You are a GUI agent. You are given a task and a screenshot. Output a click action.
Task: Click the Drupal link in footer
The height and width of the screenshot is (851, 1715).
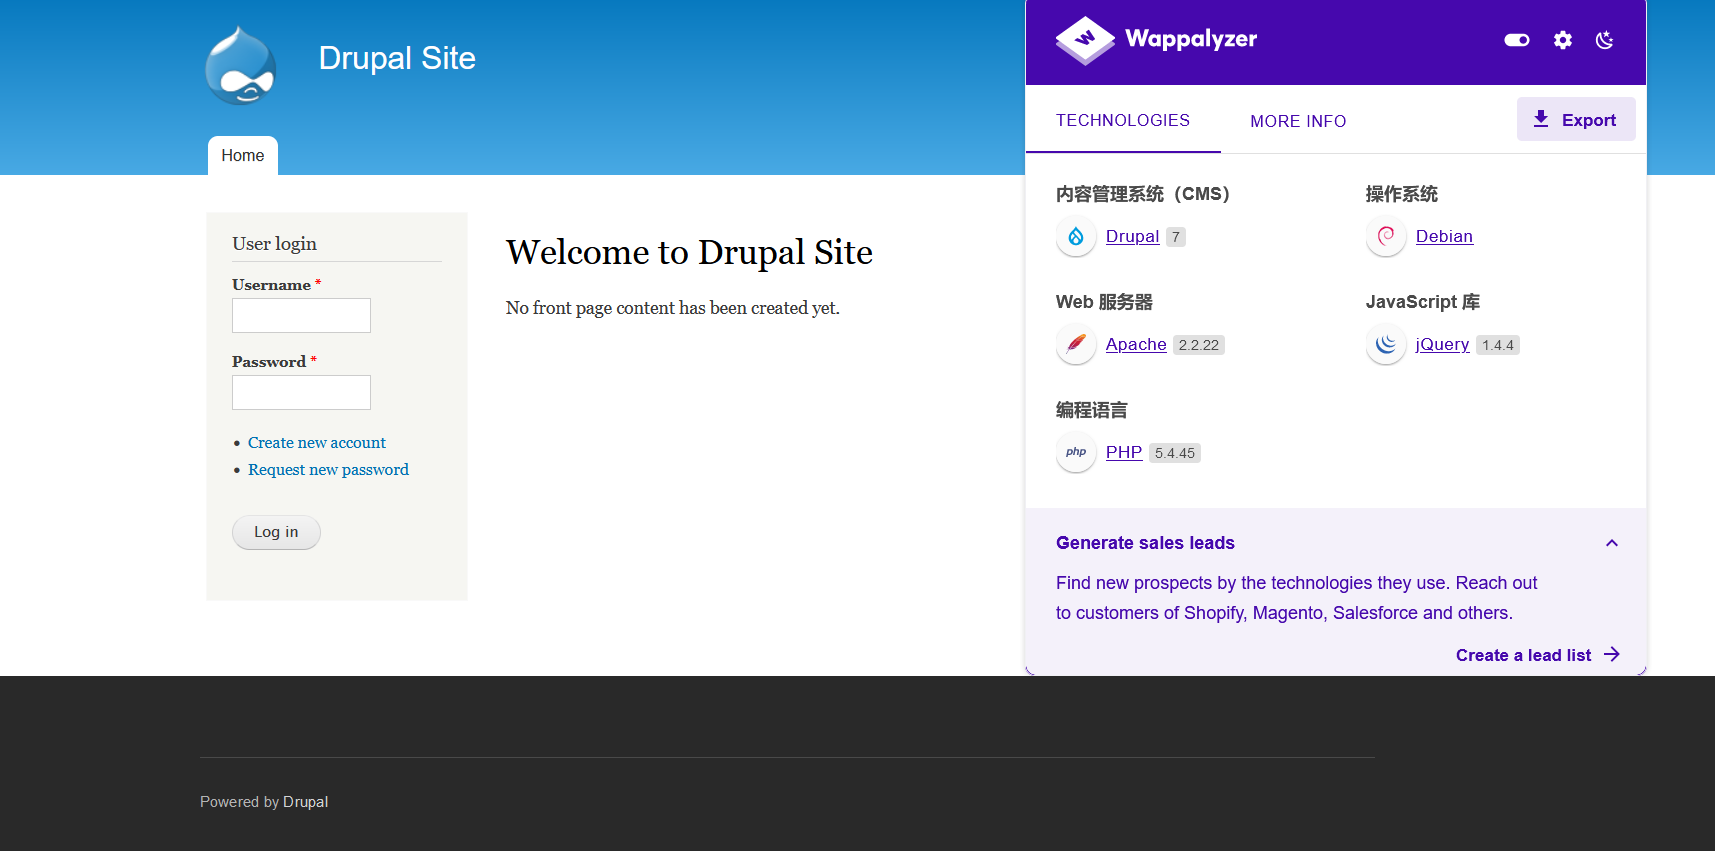pyautogui.click(x=305, y=802)
